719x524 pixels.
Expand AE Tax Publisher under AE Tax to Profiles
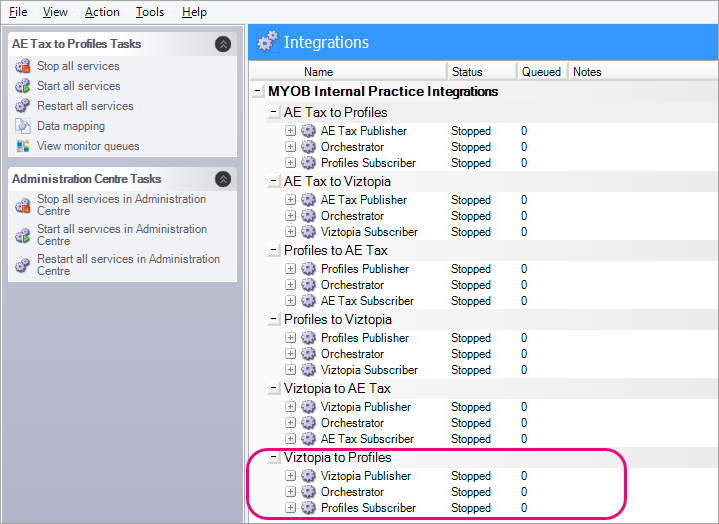click(x=290, y=131)
